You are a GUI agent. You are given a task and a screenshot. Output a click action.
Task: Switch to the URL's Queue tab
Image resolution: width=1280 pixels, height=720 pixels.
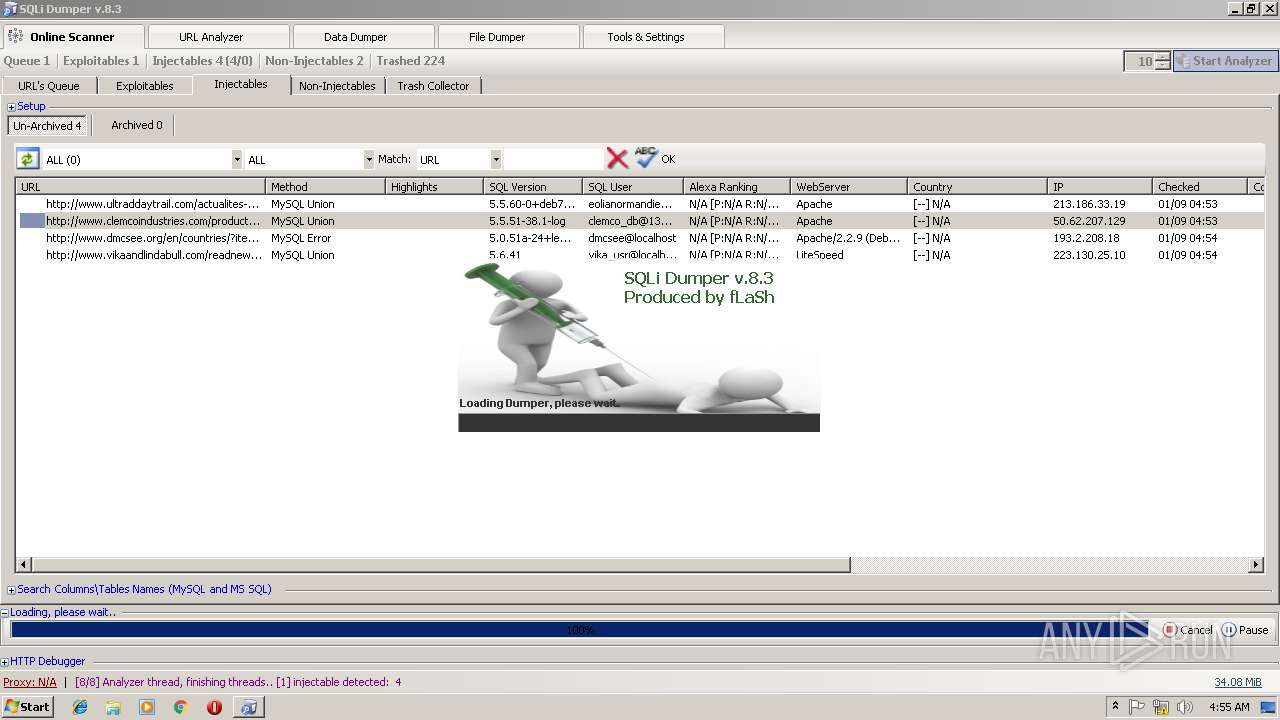click(x=49, y=86)
